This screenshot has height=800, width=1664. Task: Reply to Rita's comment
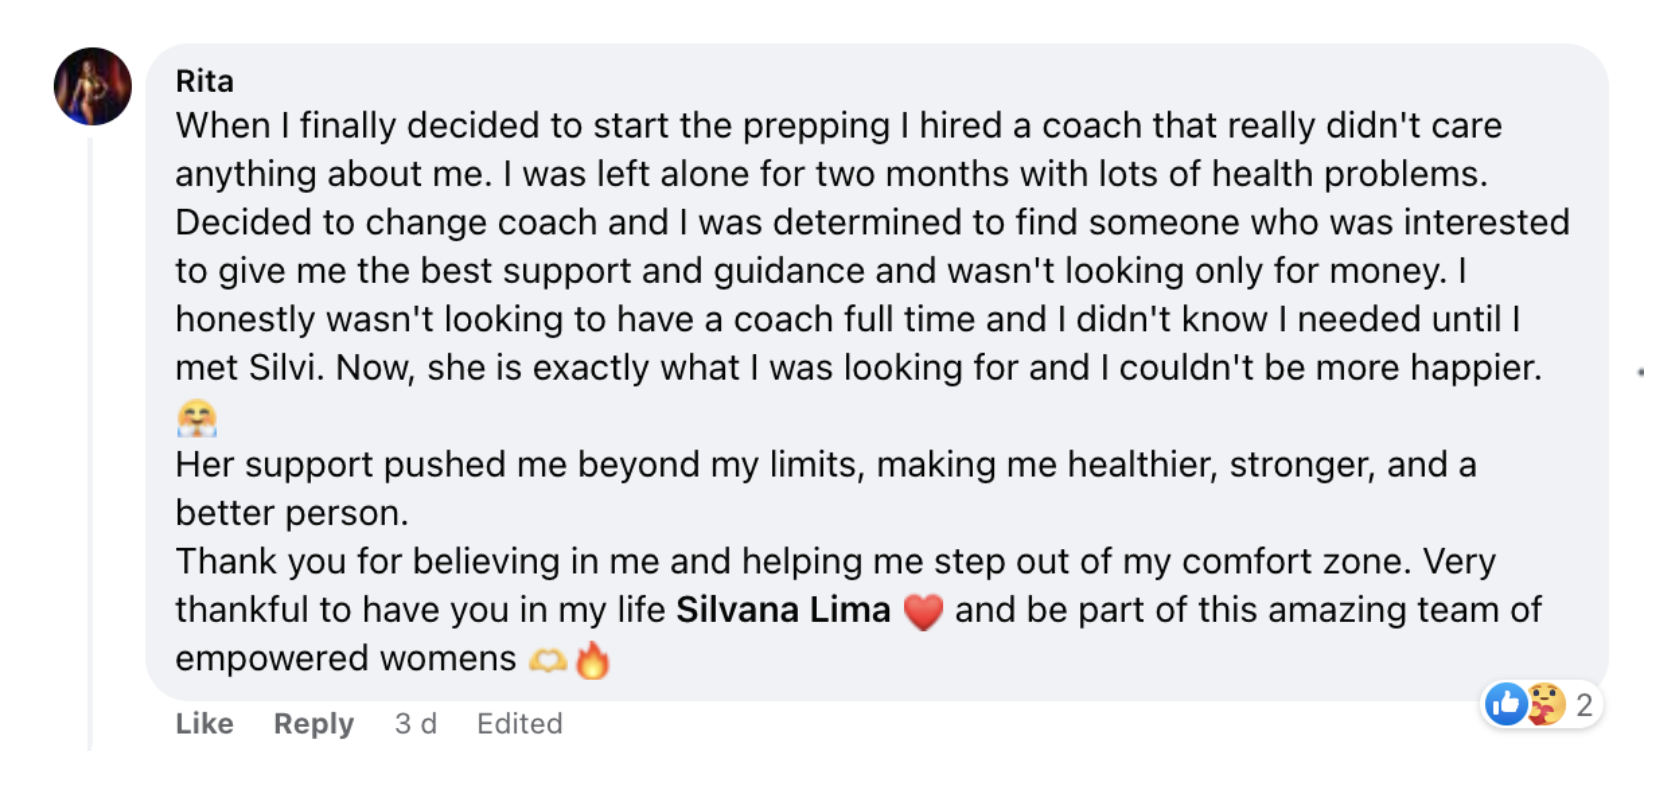(313, 723)
